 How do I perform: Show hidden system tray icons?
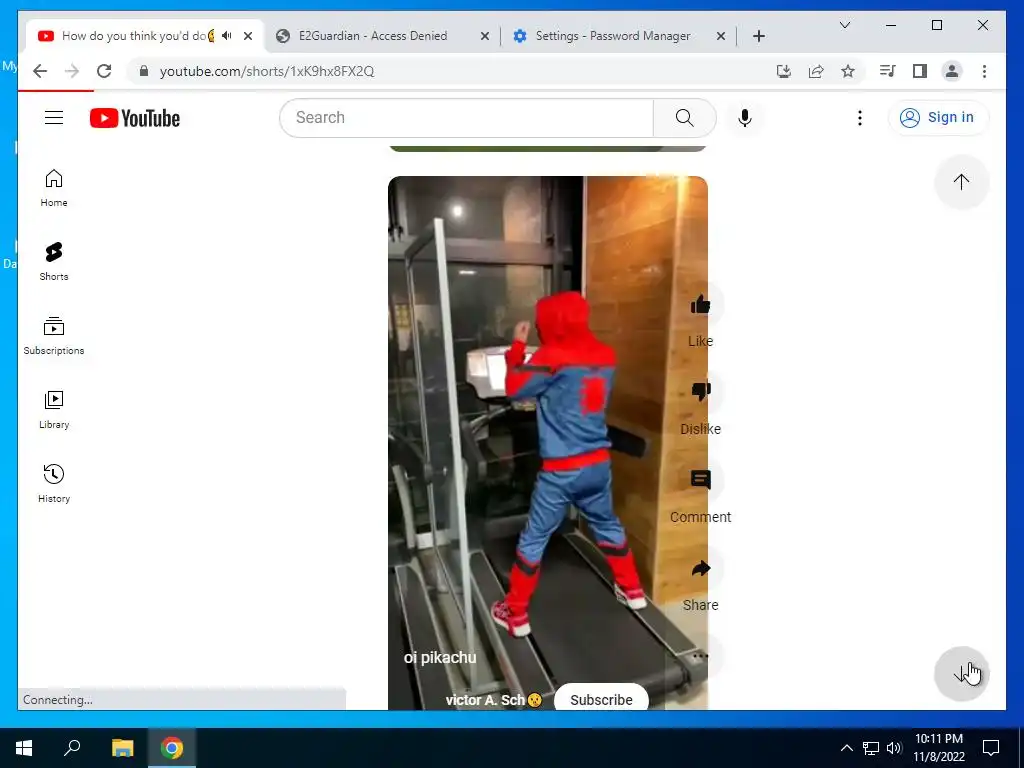(x=846, y=748)
